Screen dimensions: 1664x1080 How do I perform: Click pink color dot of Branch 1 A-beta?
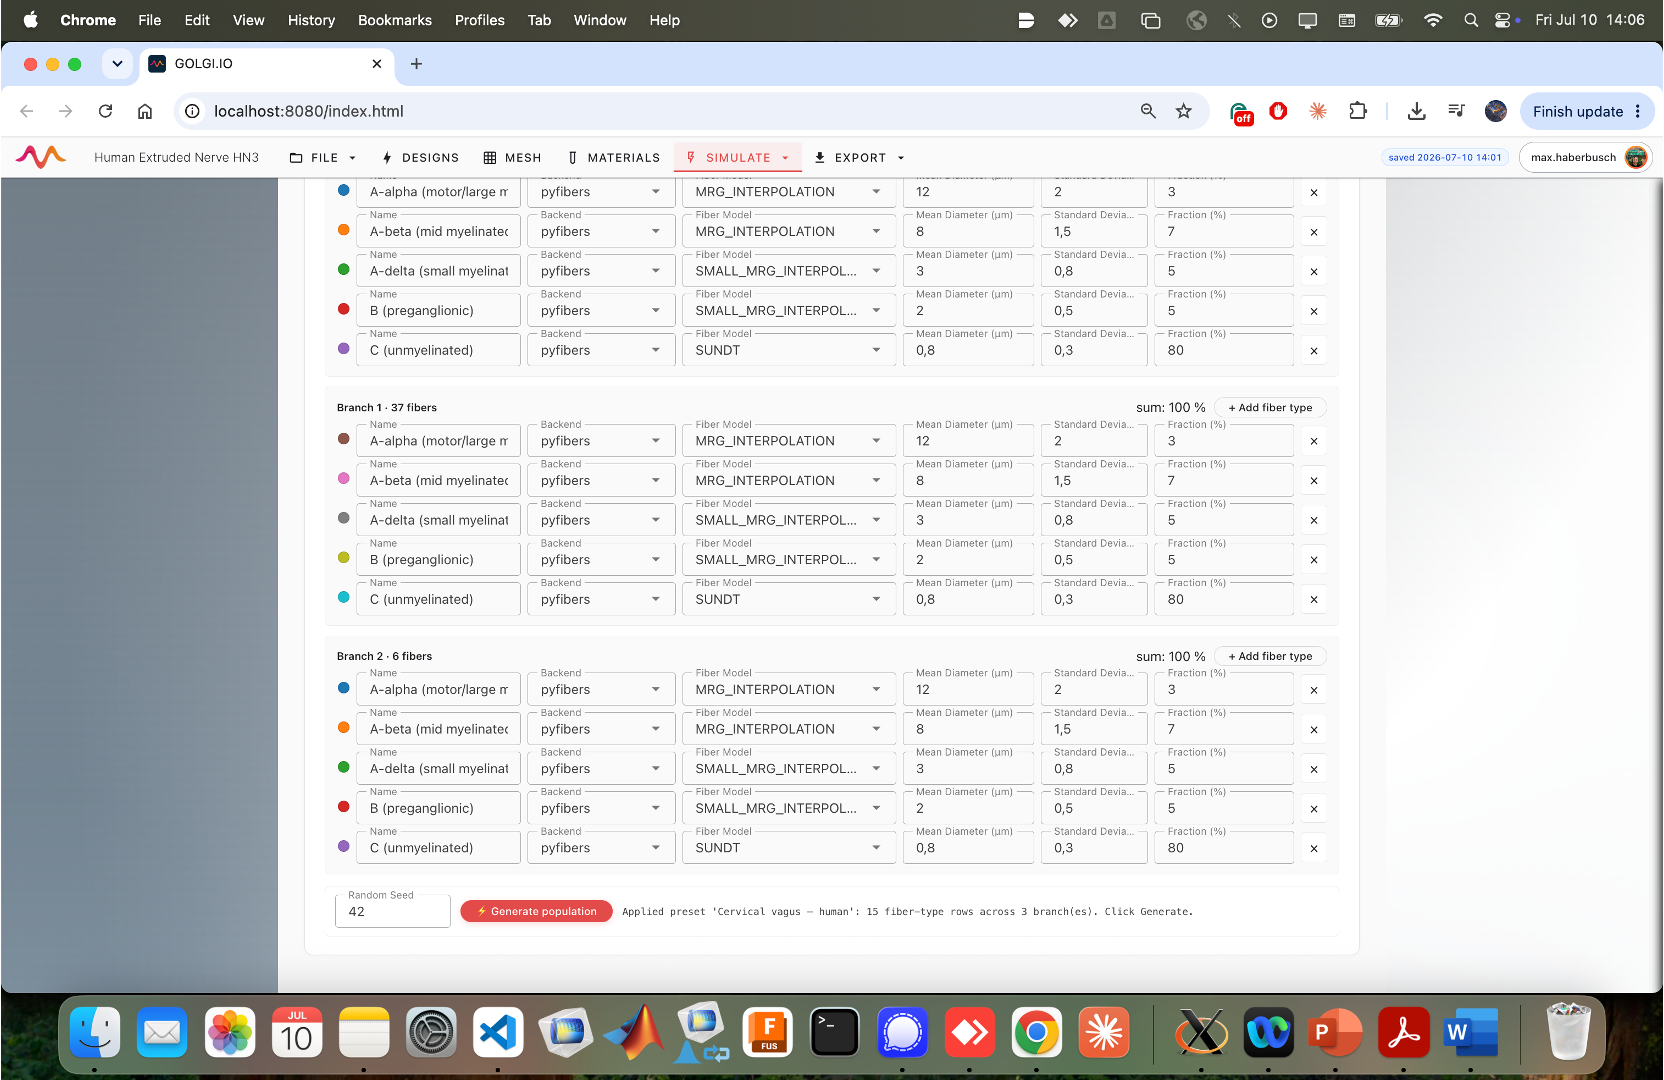(x=344, y=478)
